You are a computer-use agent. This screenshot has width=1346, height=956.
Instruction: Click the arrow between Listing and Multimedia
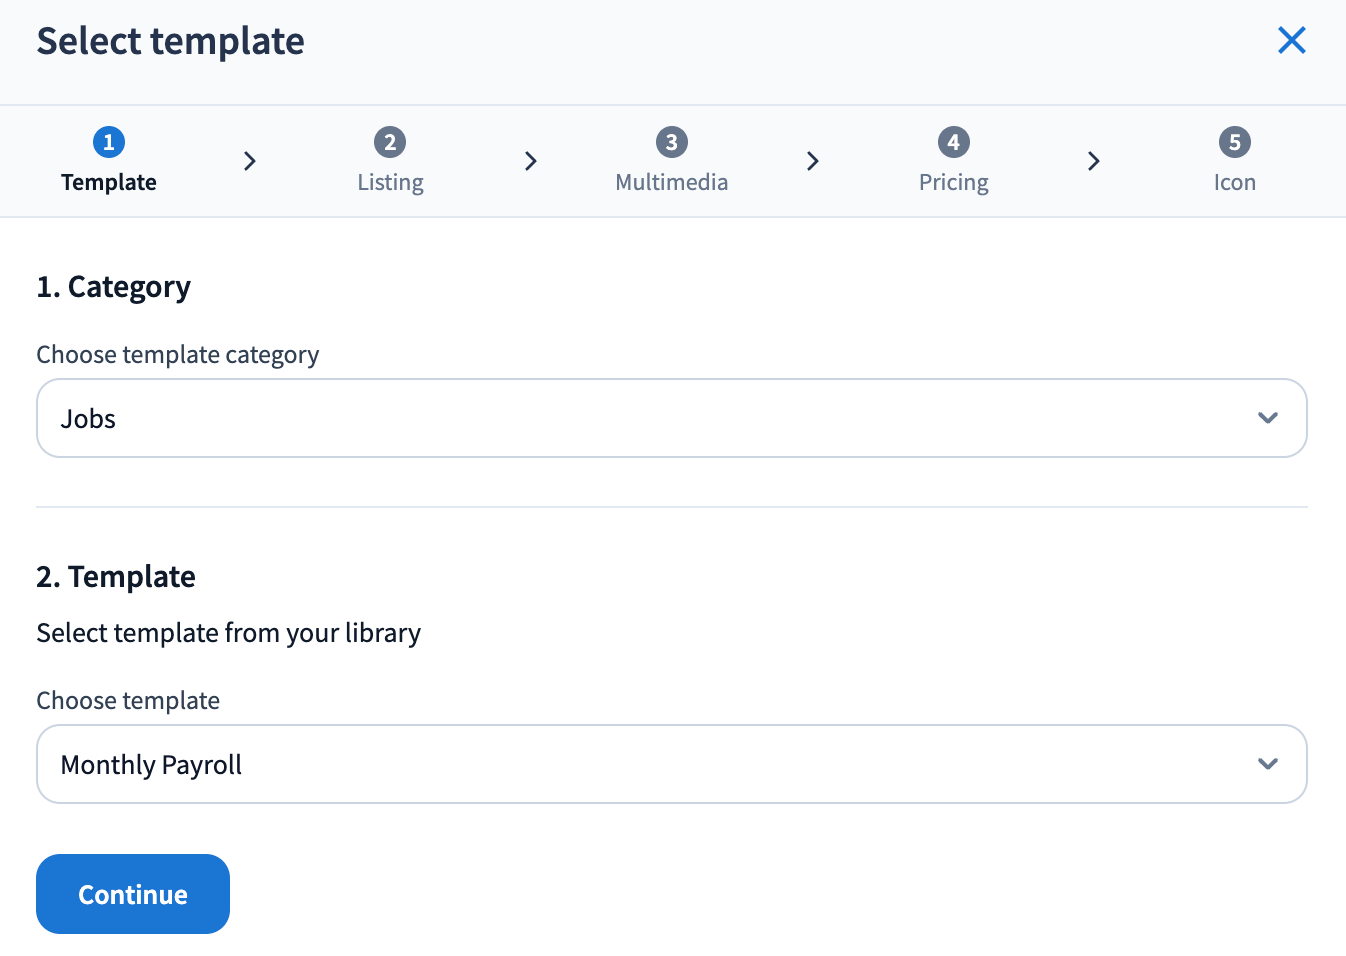coord(531,161)
